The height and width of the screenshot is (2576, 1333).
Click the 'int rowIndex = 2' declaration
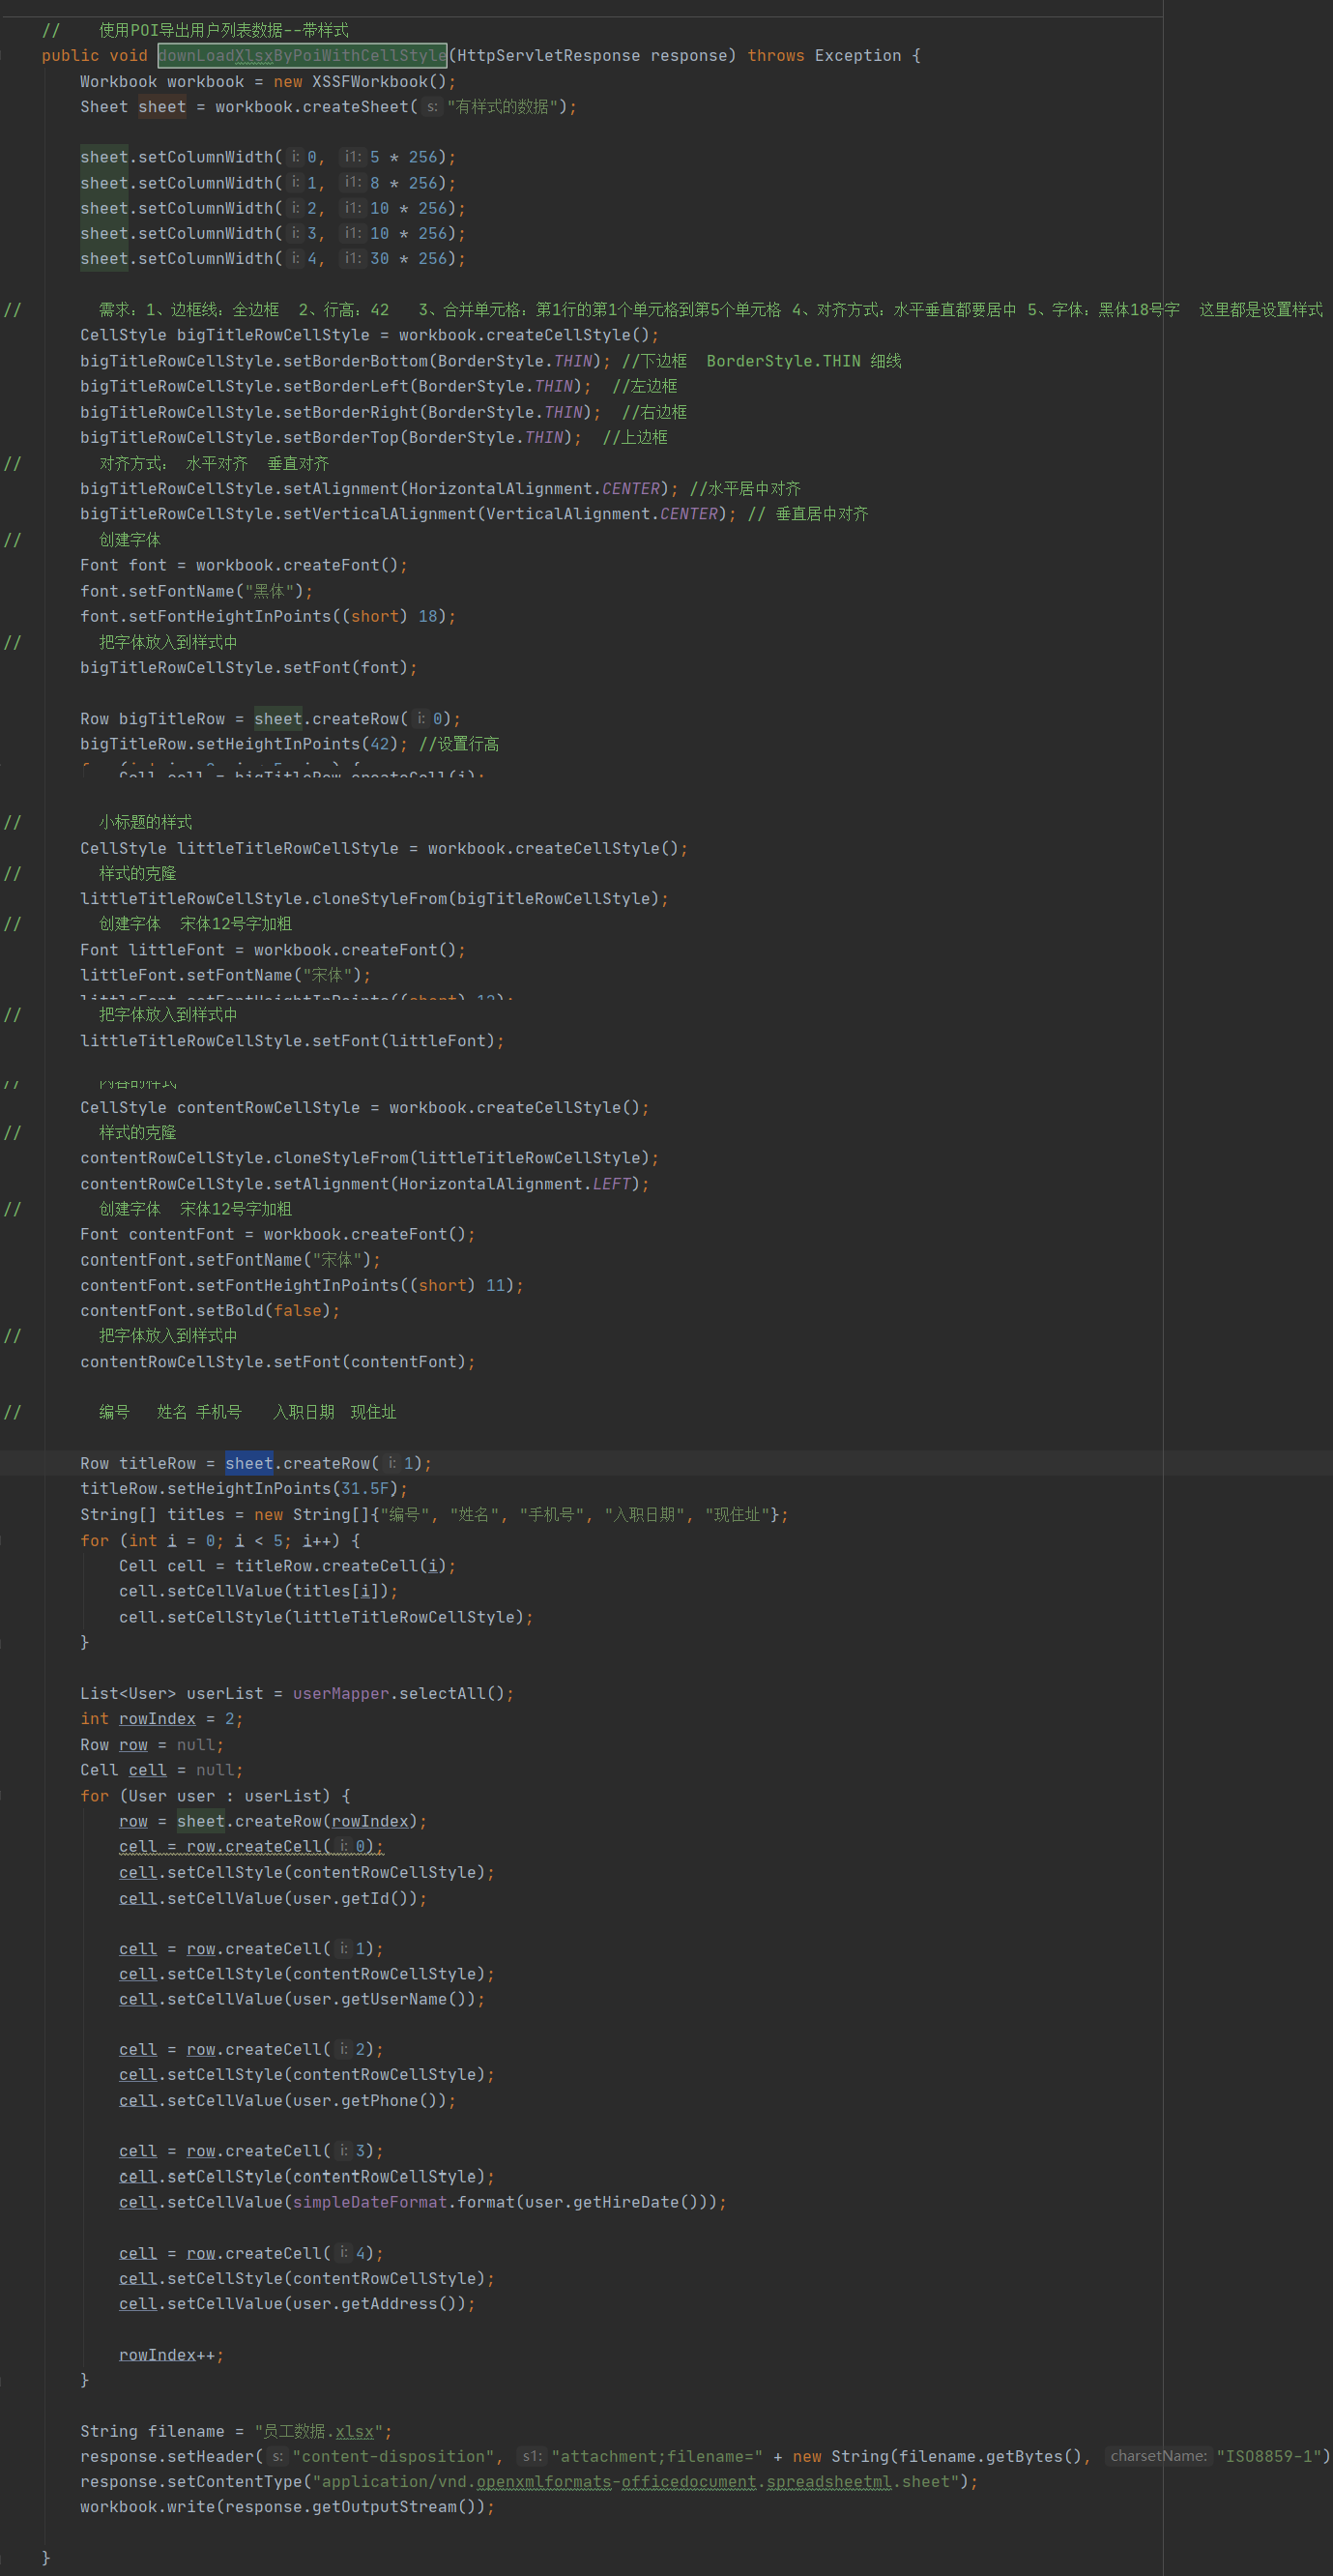(162, 1718)
